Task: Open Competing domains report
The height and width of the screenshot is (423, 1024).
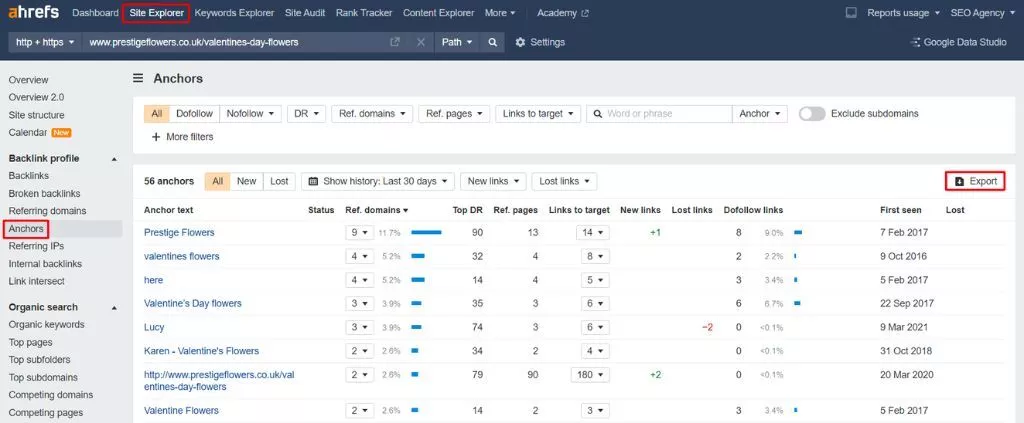Action: click(50, 395)
